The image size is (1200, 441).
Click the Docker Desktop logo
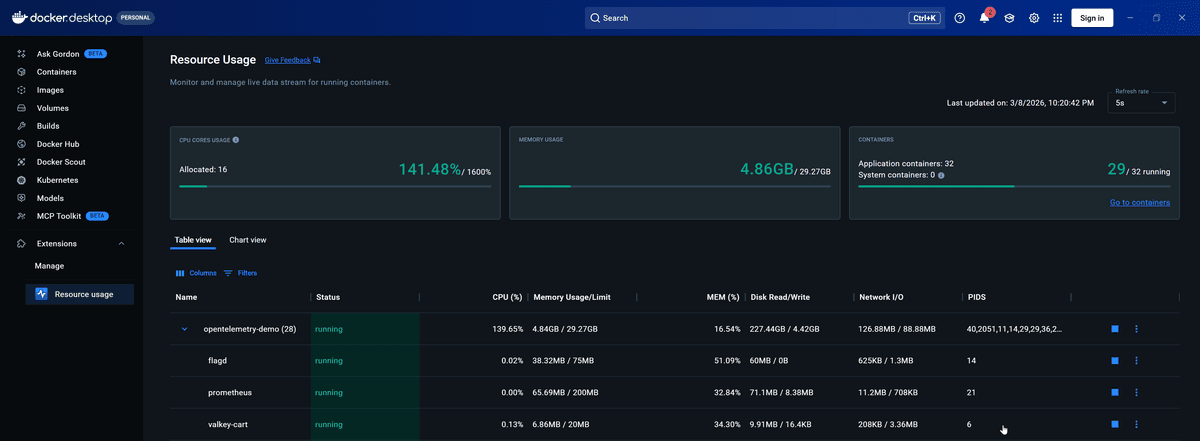point(62,18)
